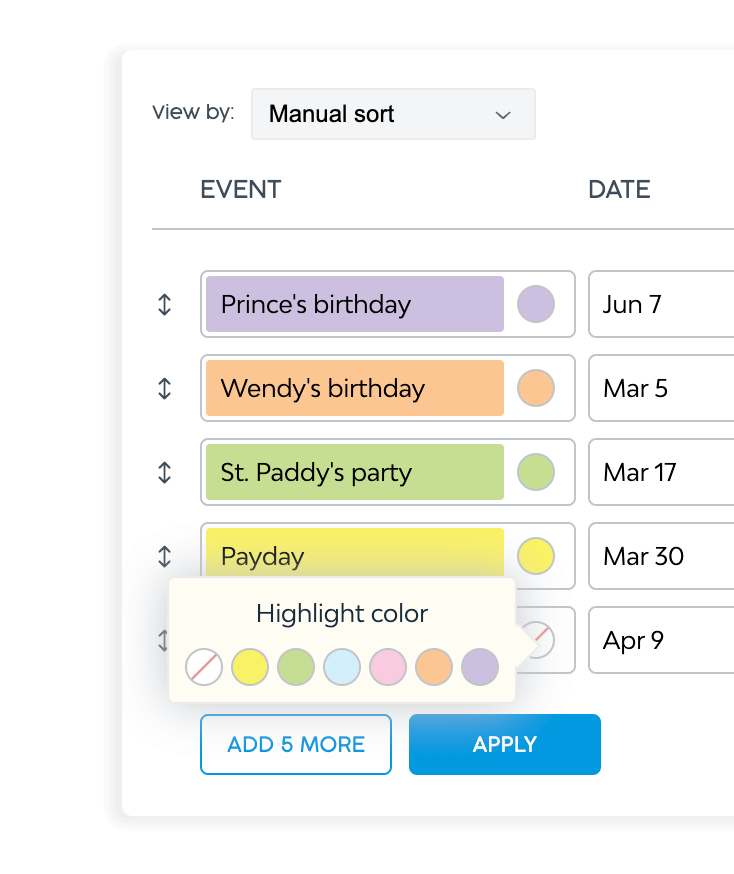Image resolution: width=734 pixels, height=874 pixels.
Task: Open color picker for Prince's birthday
Action: [536, 304]
